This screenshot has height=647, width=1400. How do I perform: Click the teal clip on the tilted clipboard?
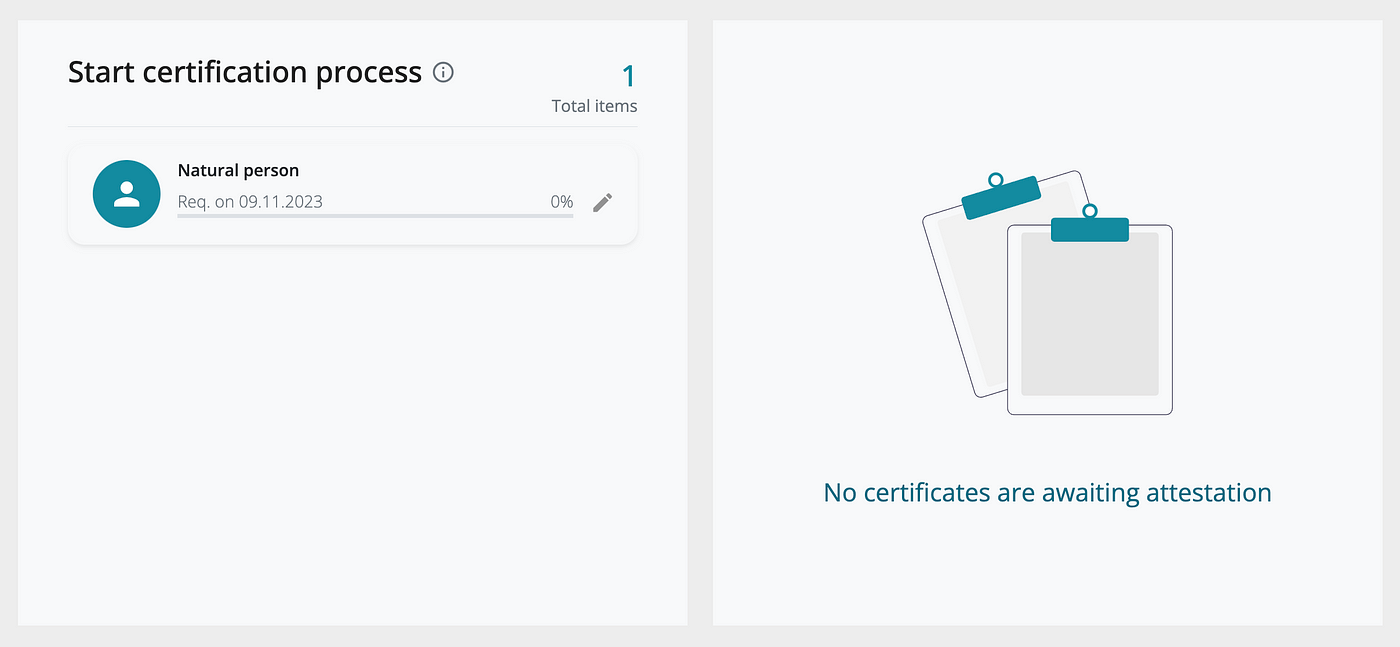(x=1000, y=196)
